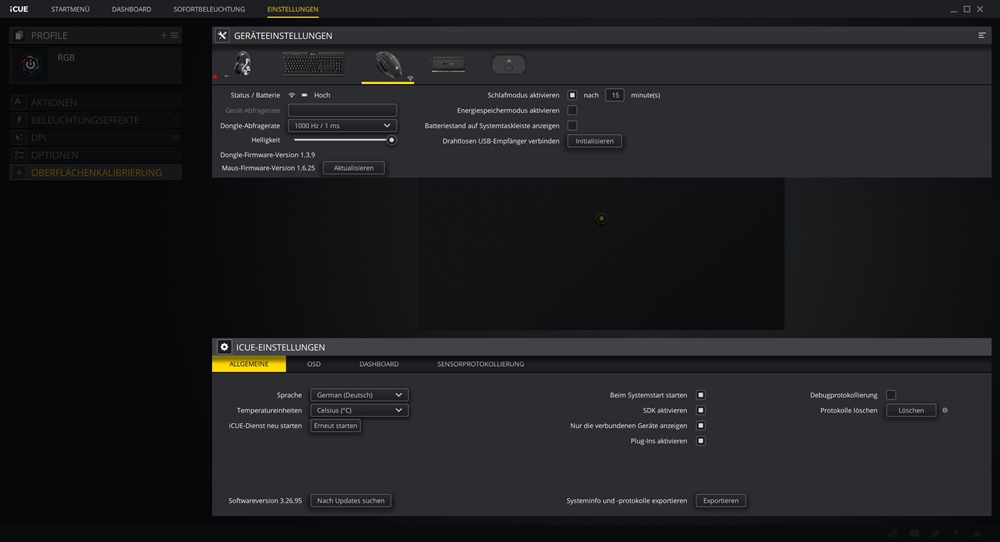Screen dimensions: 1000x542
Task: Select the RGB profile entry
Action: pos(96,64)
